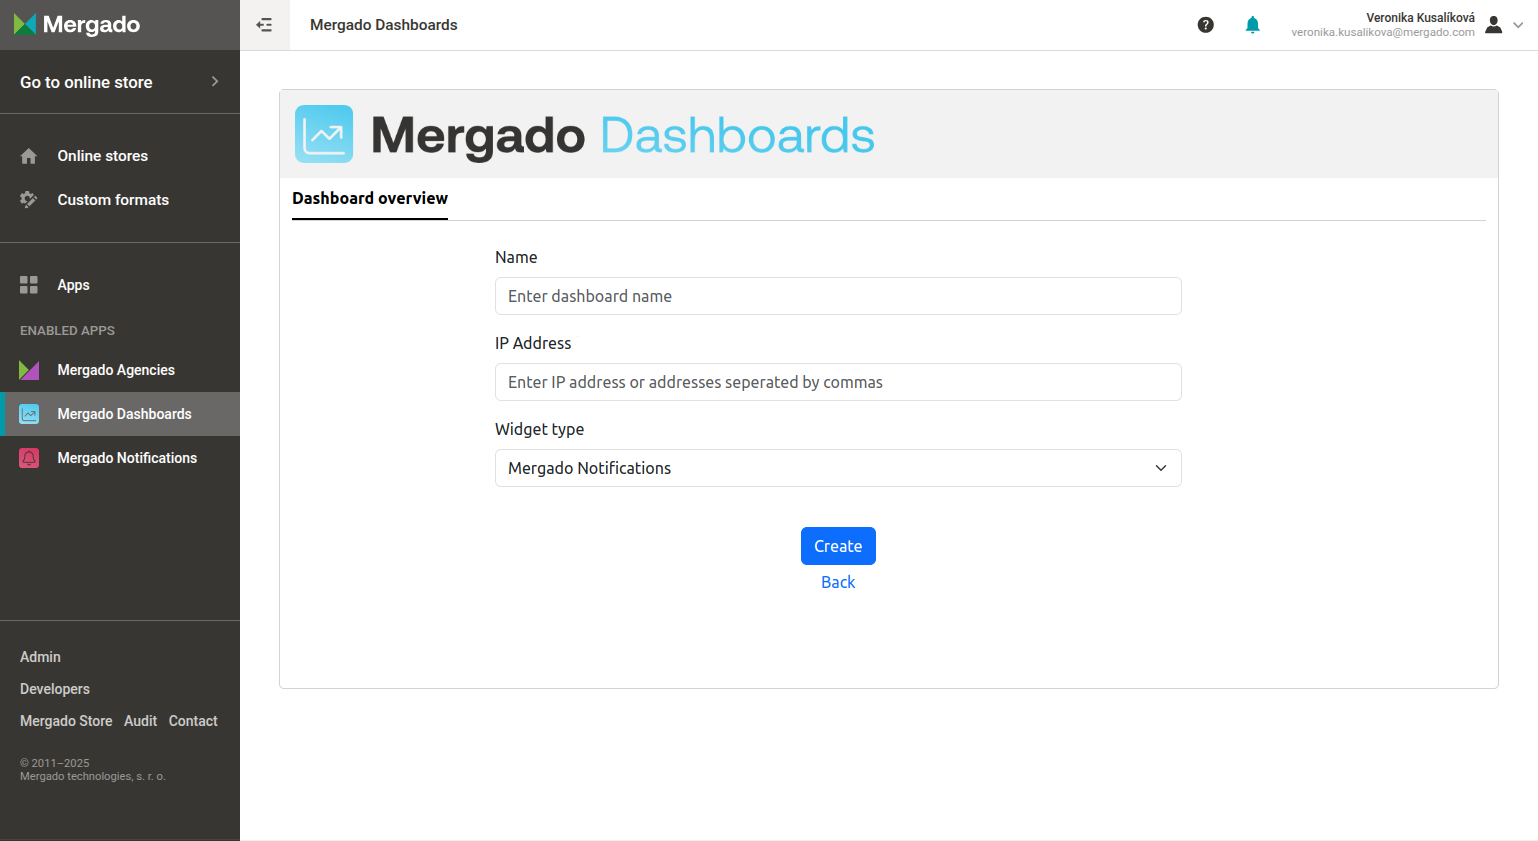The image size is (1538, 841).
Task: Switch to the Dashboard overview tab
Action: [x=370, y=198]
